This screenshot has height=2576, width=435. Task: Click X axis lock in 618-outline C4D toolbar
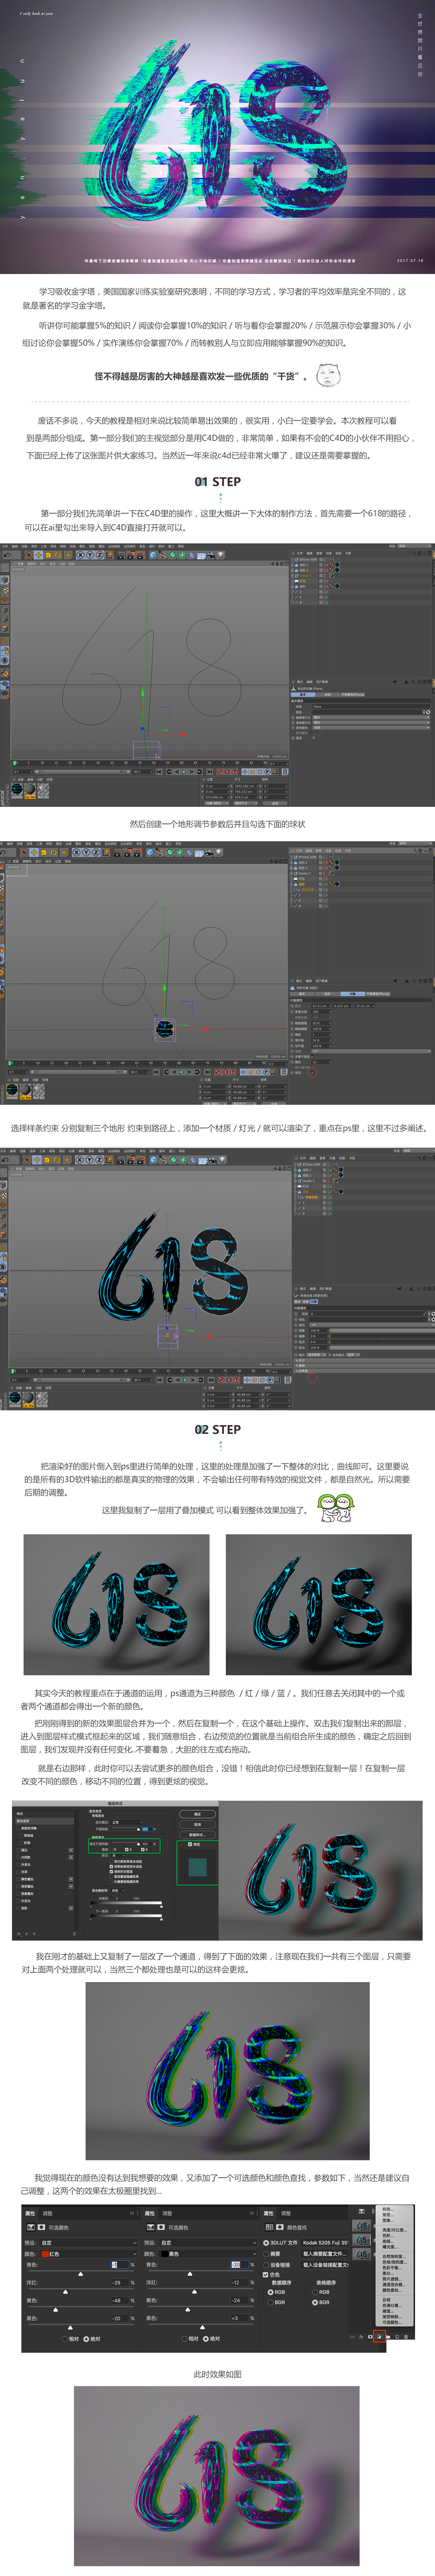[x=80, y=555]
